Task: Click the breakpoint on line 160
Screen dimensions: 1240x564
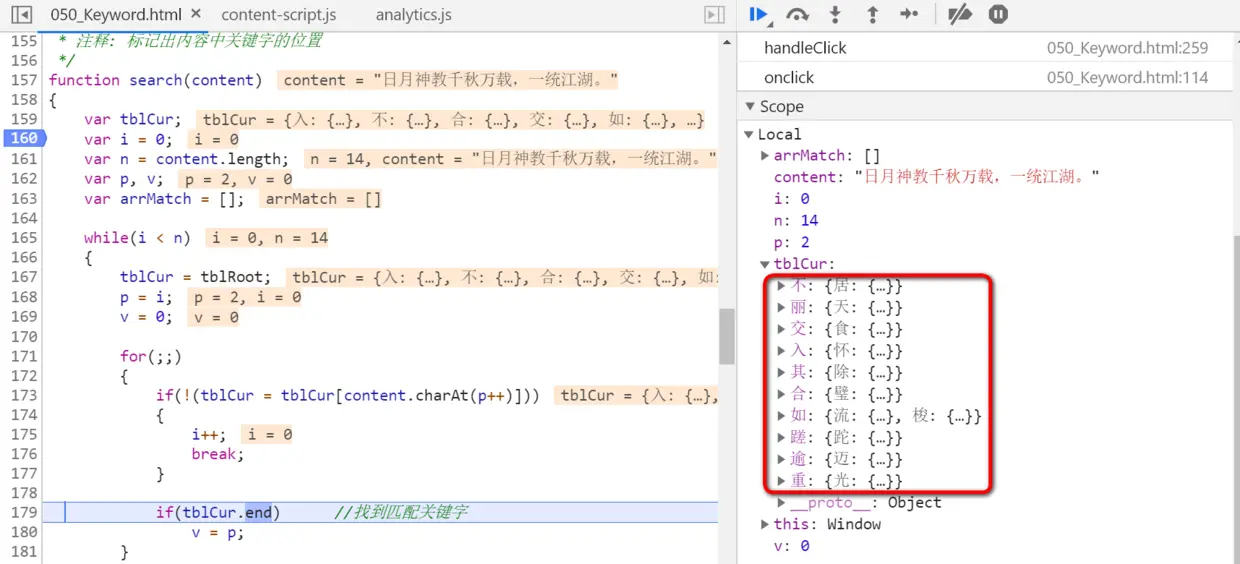Action: [x=23, y=139]
